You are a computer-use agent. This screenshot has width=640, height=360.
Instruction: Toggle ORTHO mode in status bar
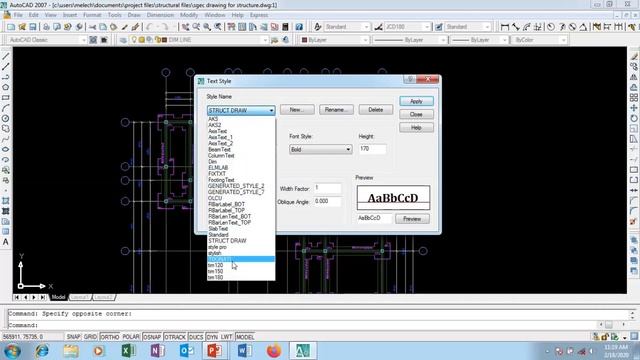click(109, 337)
